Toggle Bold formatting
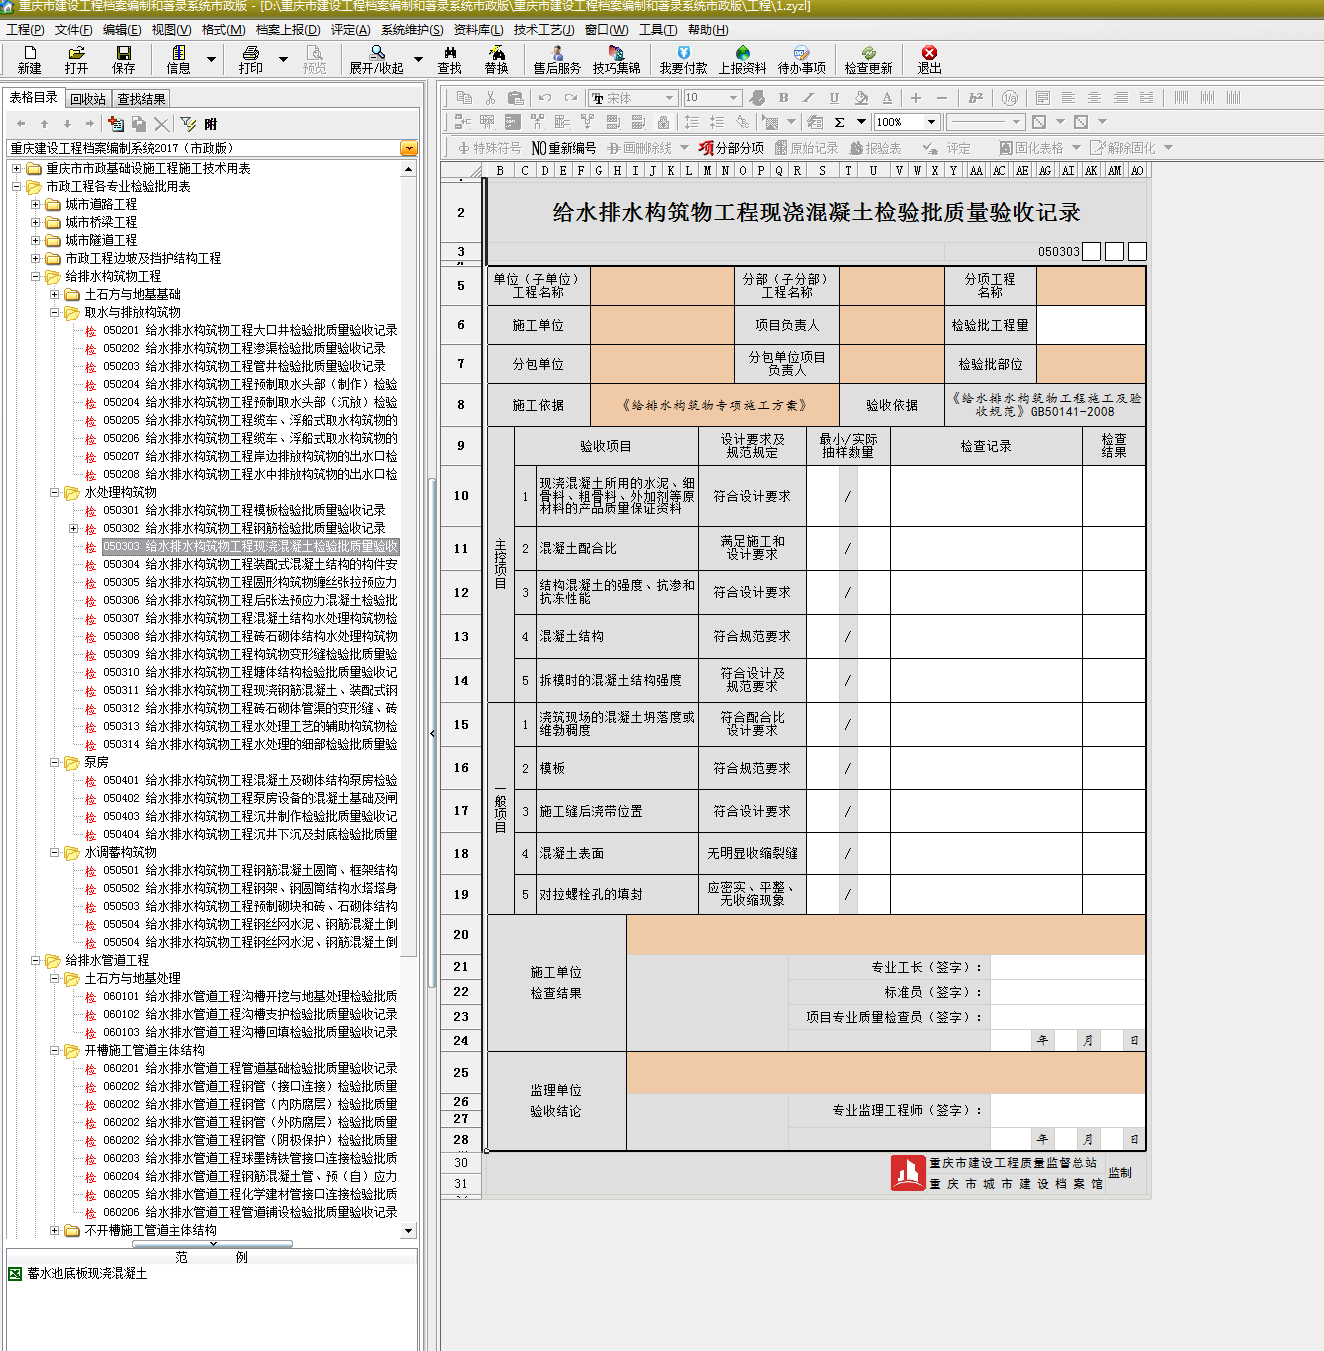1324x1351 pixels. [x=783, y=98]
